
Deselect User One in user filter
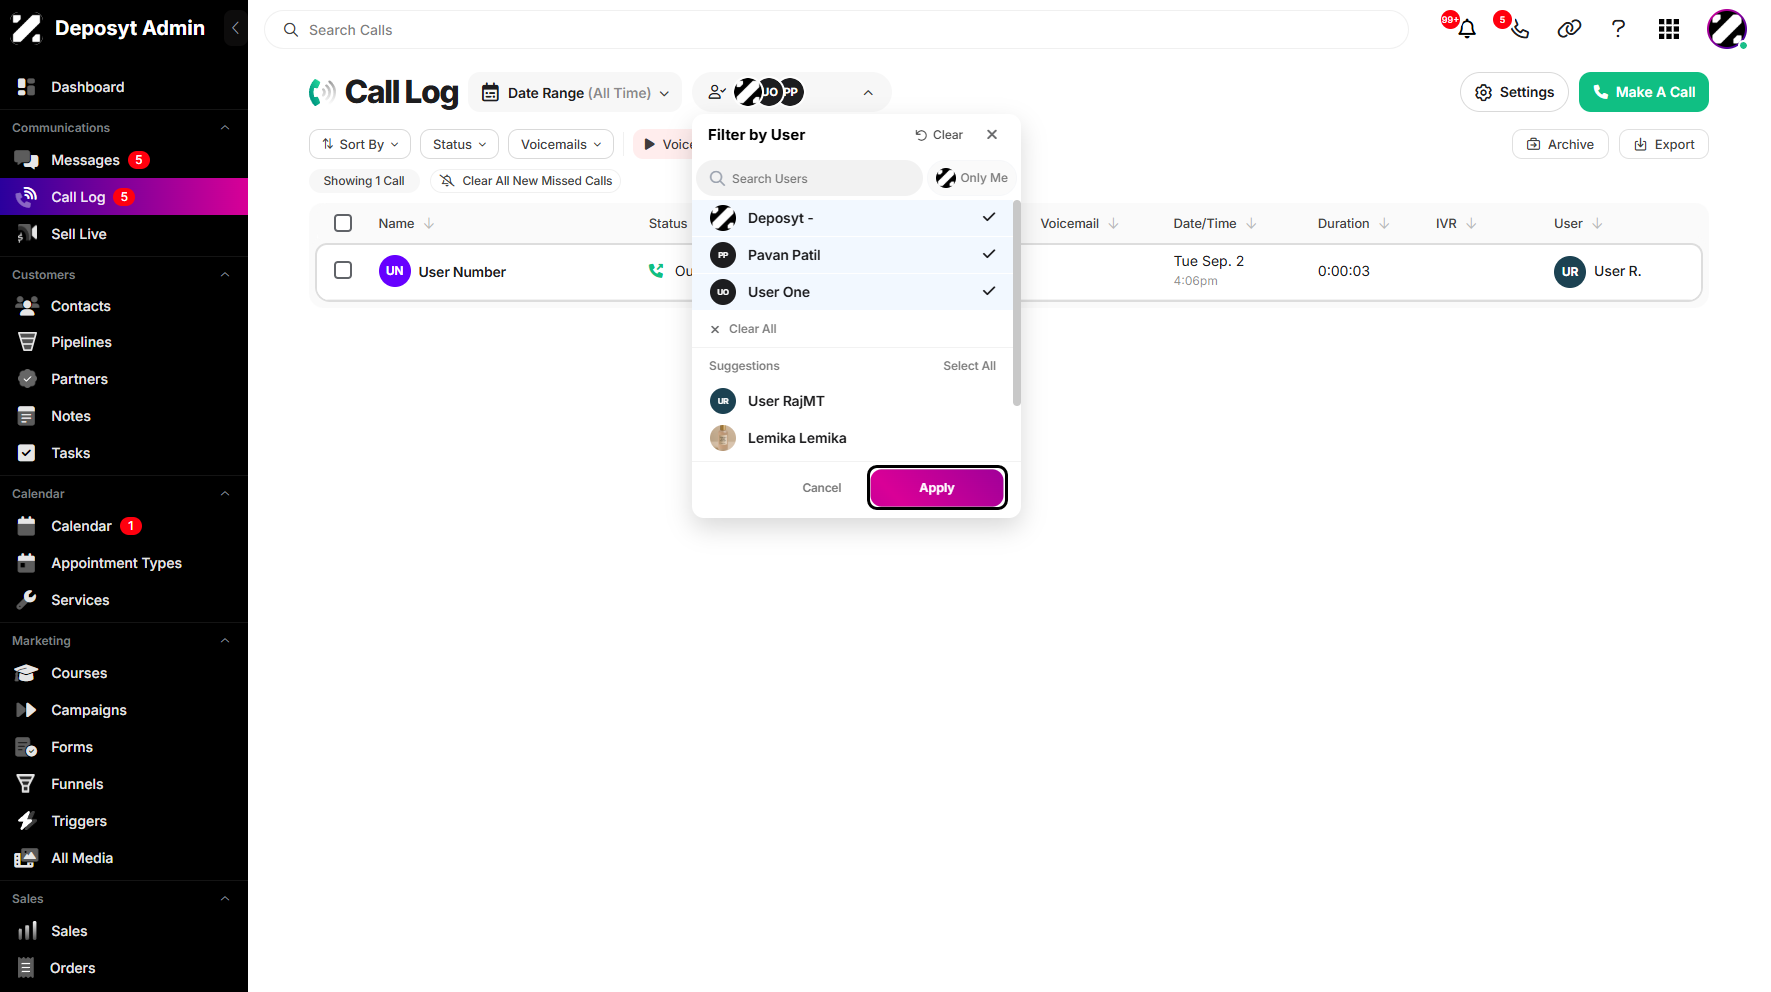[853, 292]
